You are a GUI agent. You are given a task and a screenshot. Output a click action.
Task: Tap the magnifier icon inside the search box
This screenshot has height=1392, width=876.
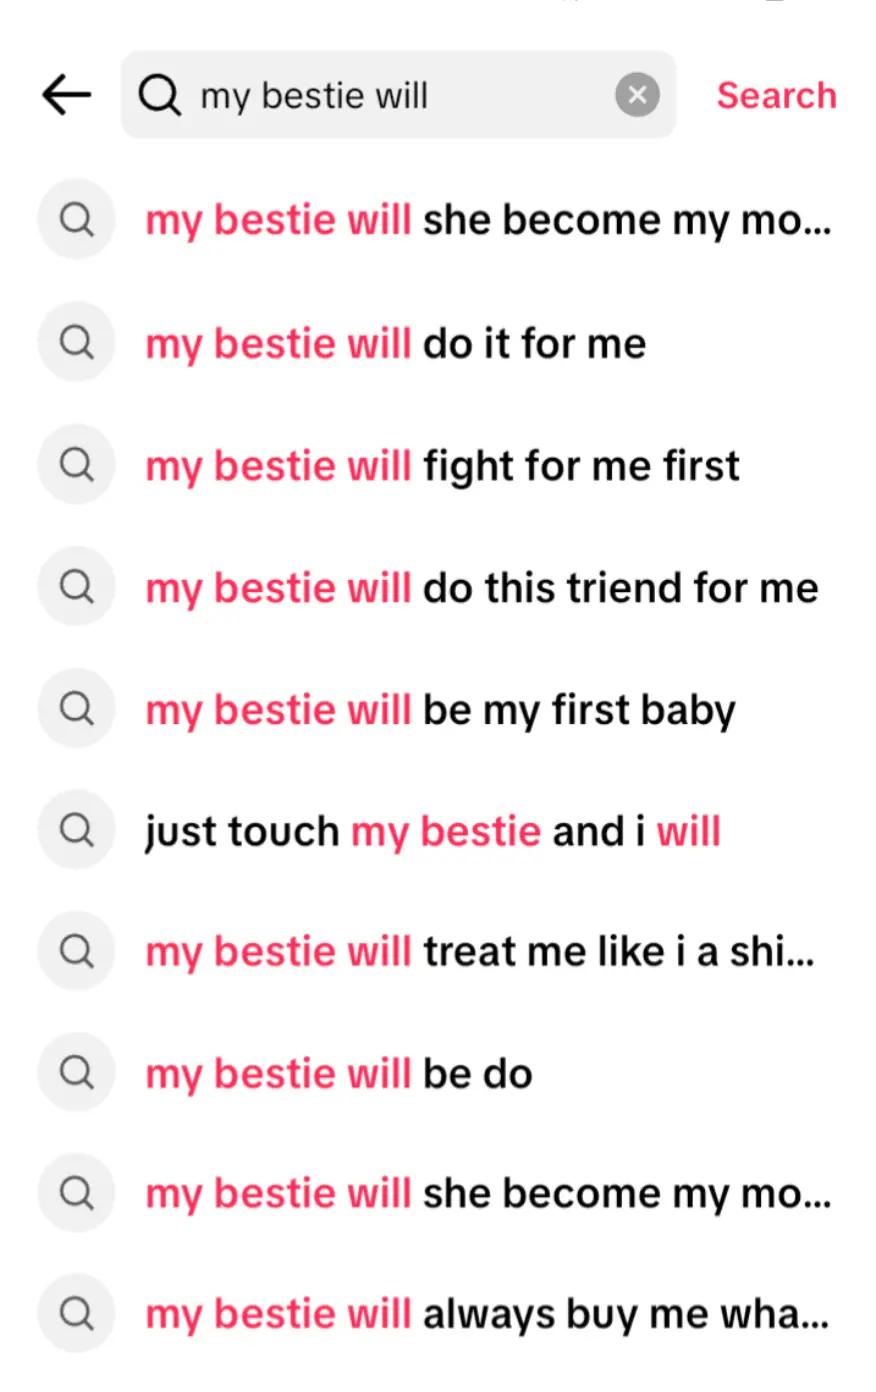(x=159, y=96)
